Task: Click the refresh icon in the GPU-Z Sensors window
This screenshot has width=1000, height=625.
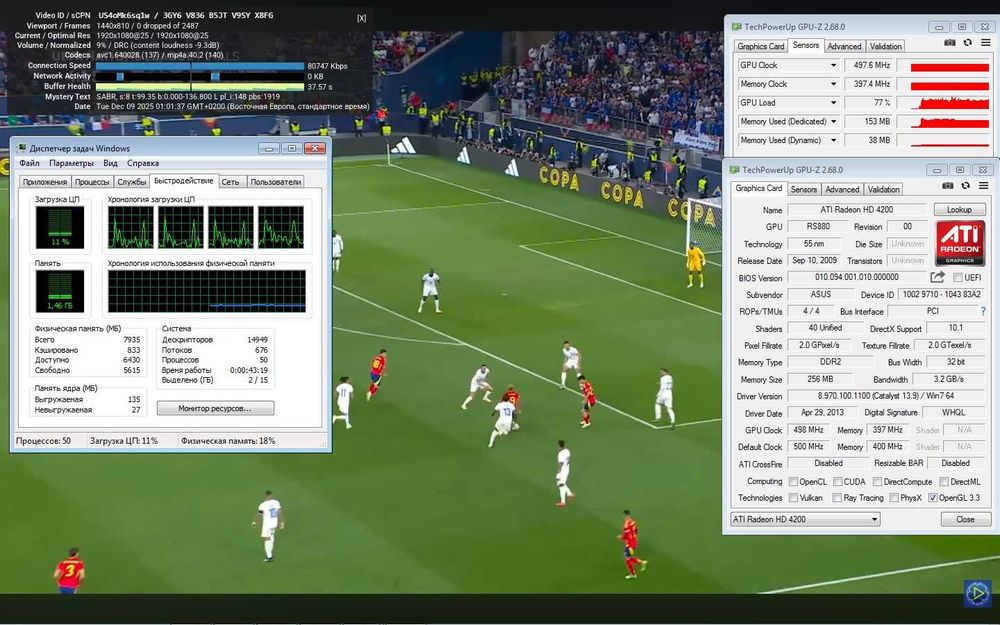Action: 967,43
